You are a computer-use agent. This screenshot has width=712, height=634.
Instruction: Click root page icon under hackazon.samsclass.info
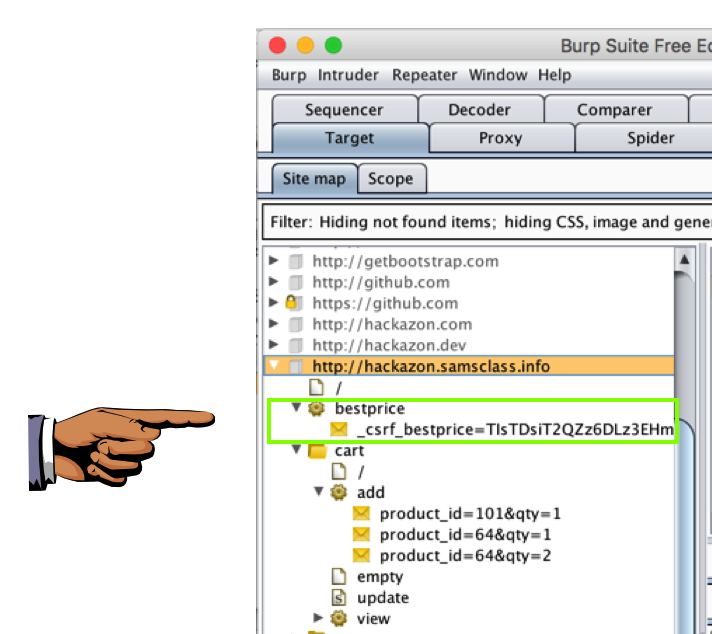tap(316, 387)
